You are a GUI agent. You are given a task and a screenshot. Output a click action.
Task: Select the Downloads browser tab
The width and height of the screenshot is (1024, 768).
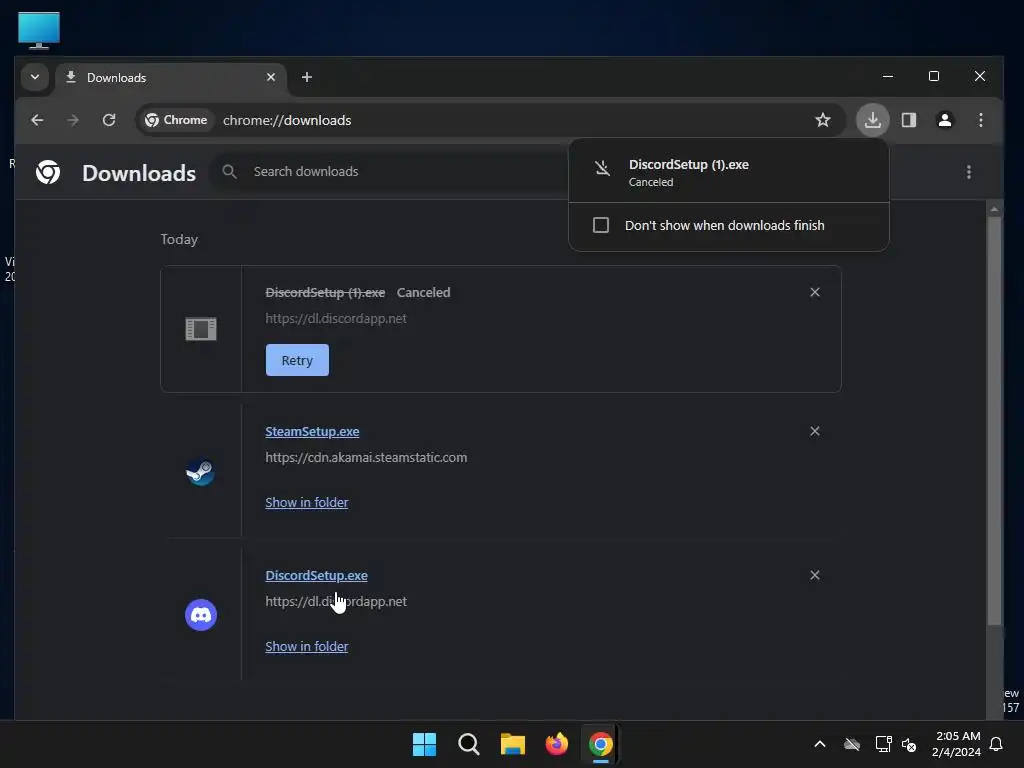pyautogui.click(x=170, y=78)
